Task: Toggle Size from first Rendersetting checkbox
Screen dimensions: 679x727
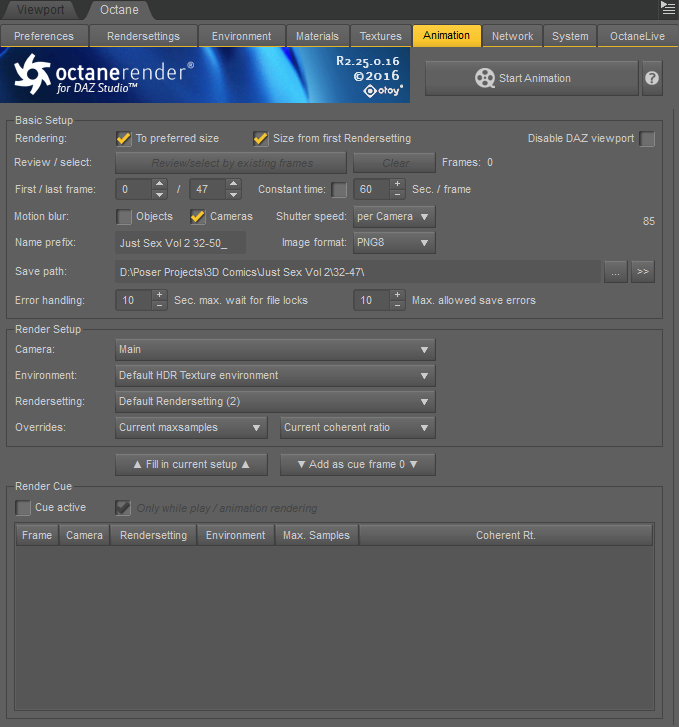Action: point(261,139)
